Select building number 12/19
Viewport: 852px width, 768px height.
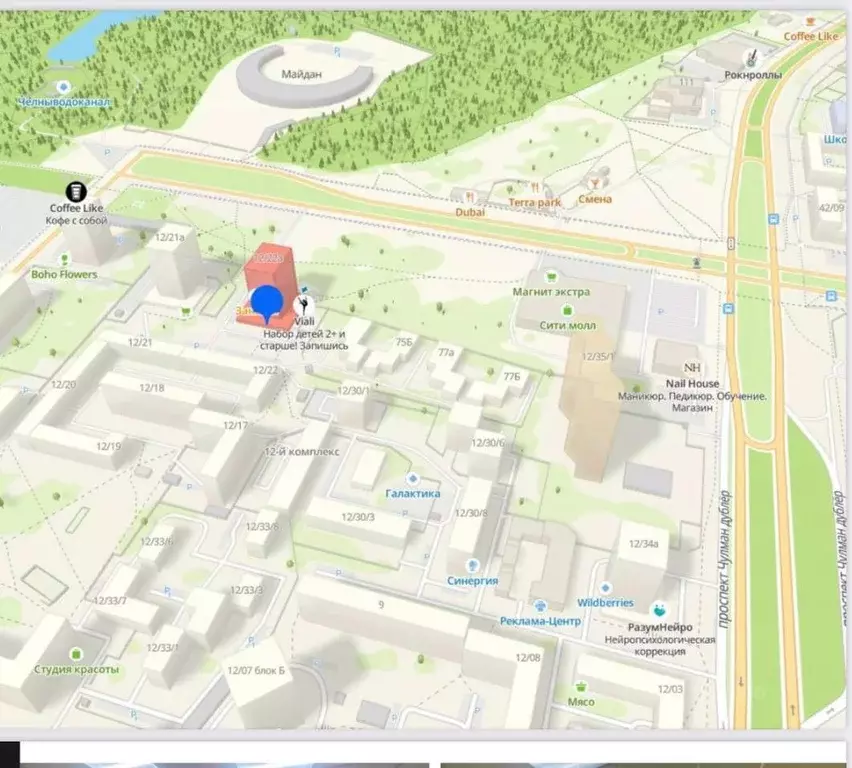[108, 446]
